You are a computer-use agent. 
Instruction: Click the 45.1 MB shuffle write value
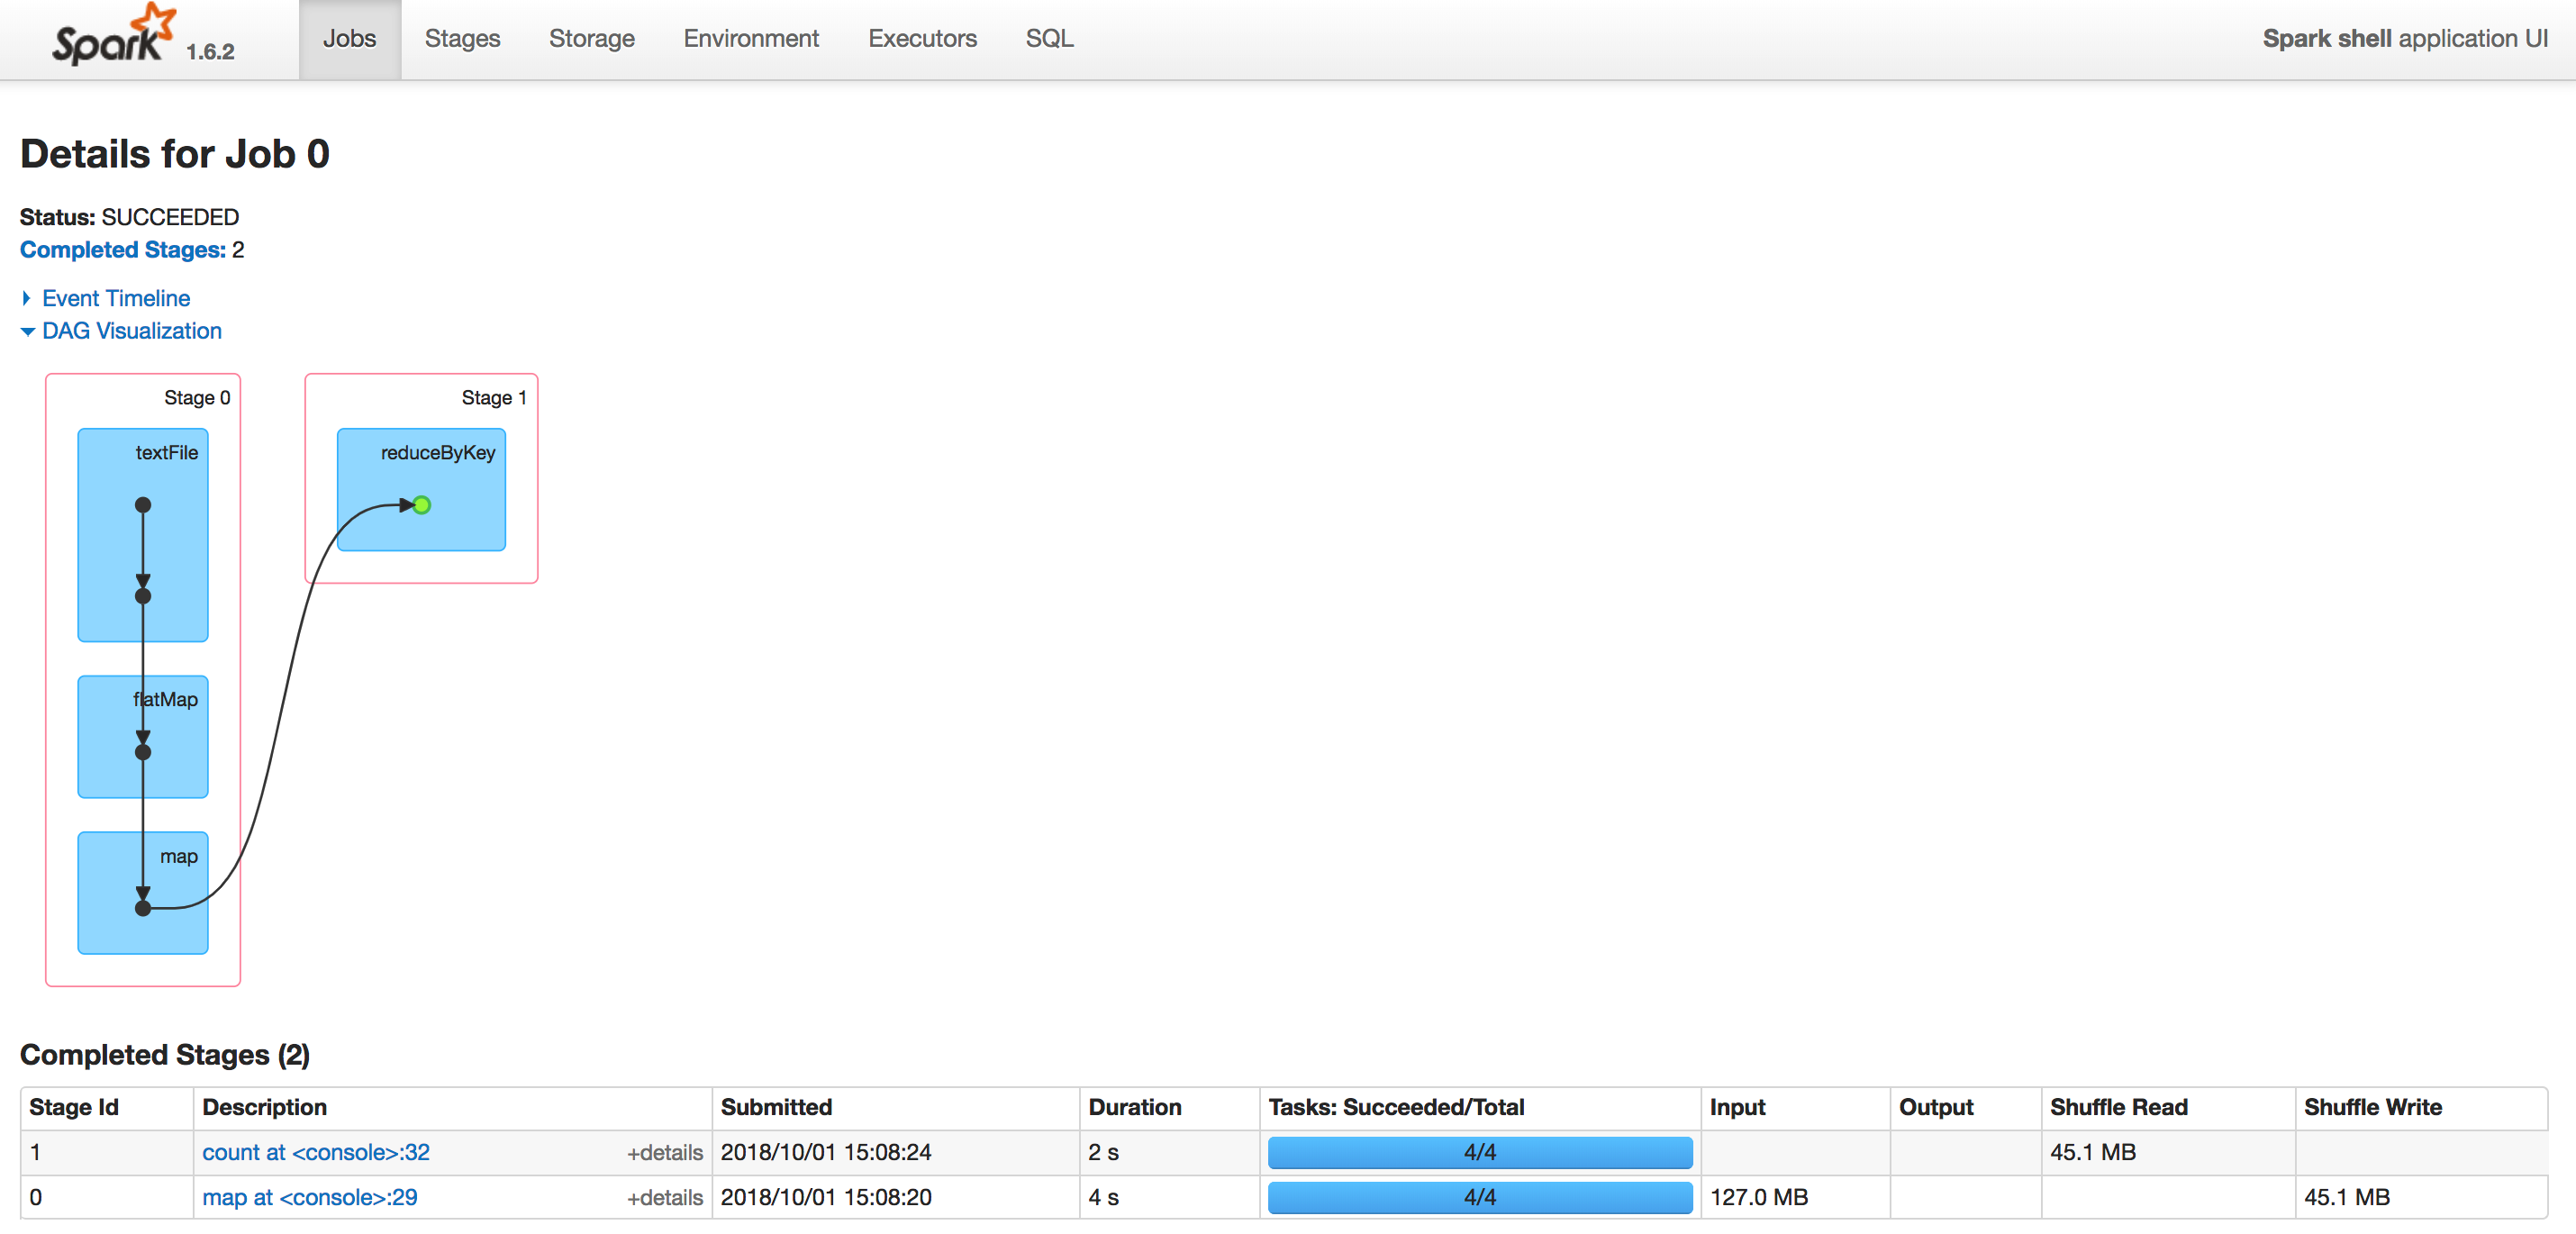coord(2347,1197)
